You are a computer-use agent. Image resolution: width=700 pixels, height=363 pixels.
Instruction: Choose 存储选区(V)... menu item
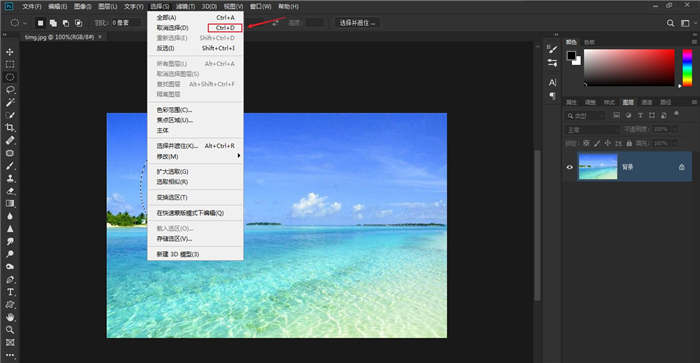tap(196, 239)
